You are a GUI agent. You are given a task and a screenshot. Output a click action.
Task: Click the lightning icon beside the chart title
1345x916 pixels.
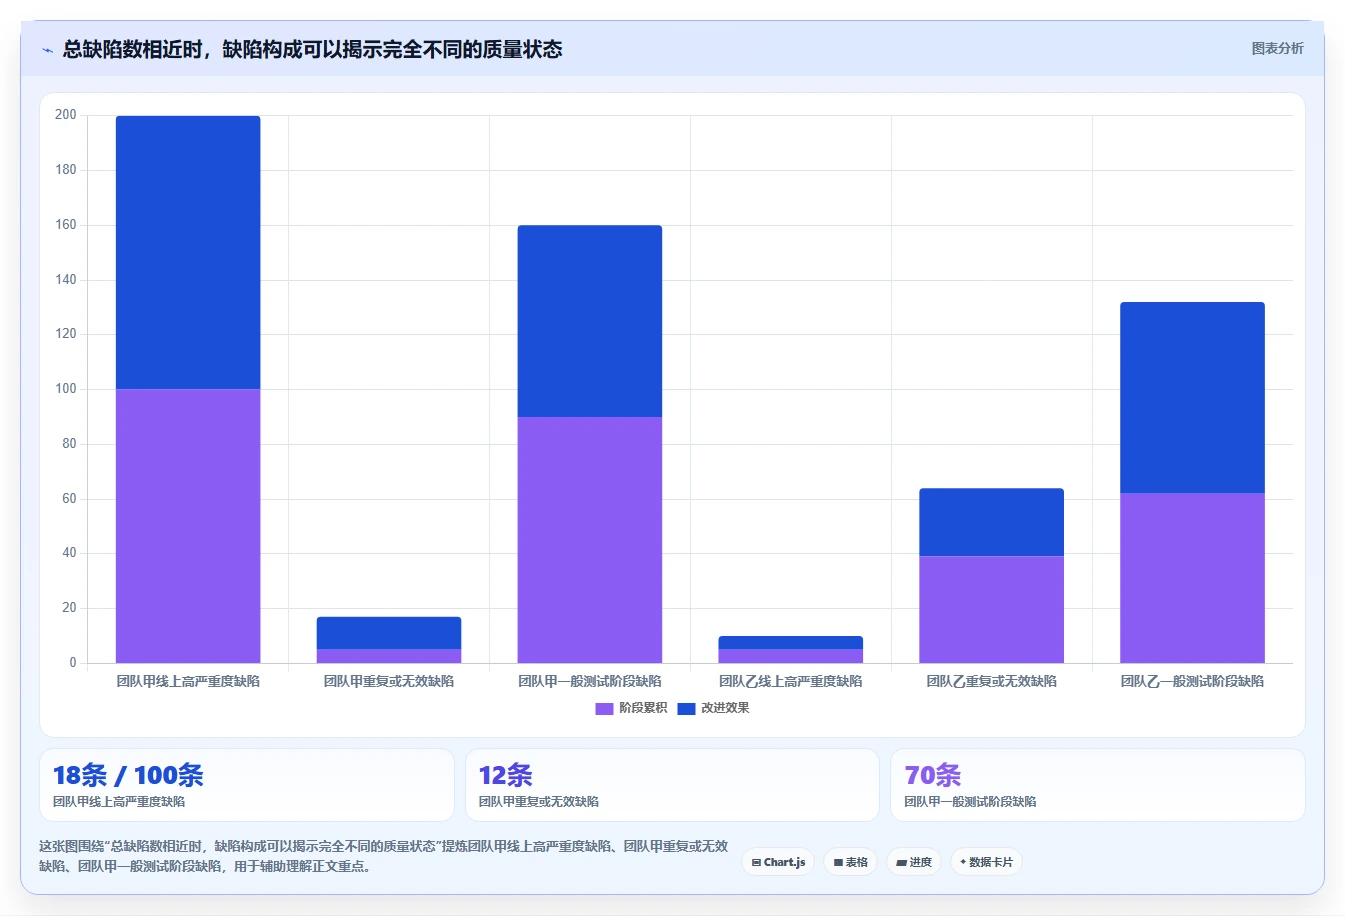click(47, 50)
